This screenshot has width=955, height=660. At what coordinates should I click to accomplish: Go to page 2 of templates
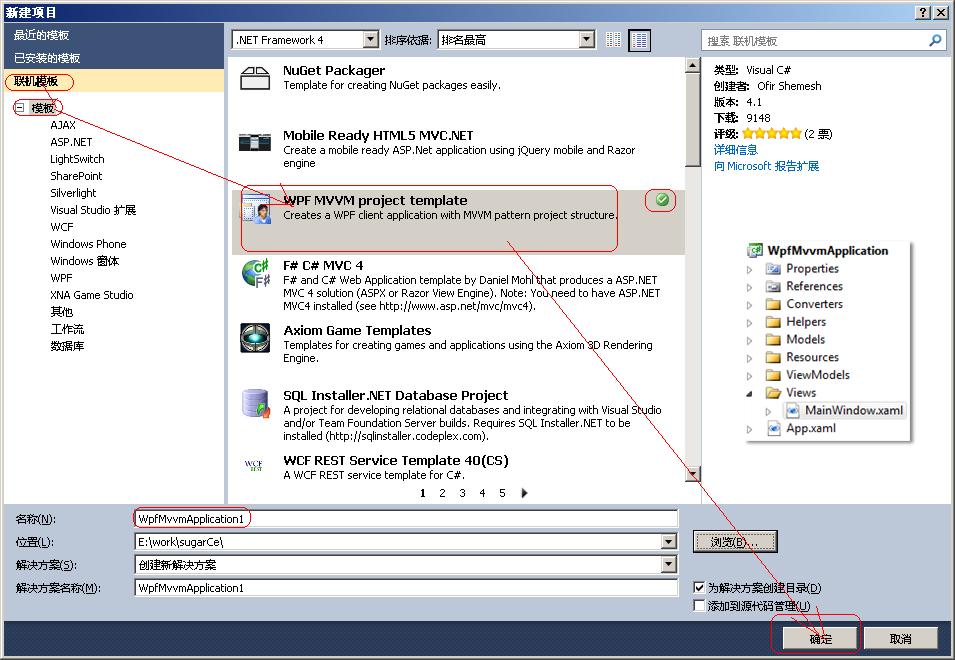point(442,493)
